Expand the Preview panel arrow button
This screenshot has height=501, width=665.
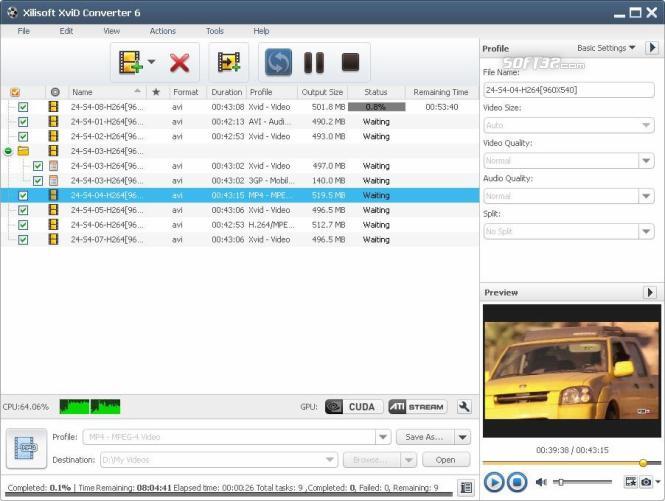(x=650, y=292)
